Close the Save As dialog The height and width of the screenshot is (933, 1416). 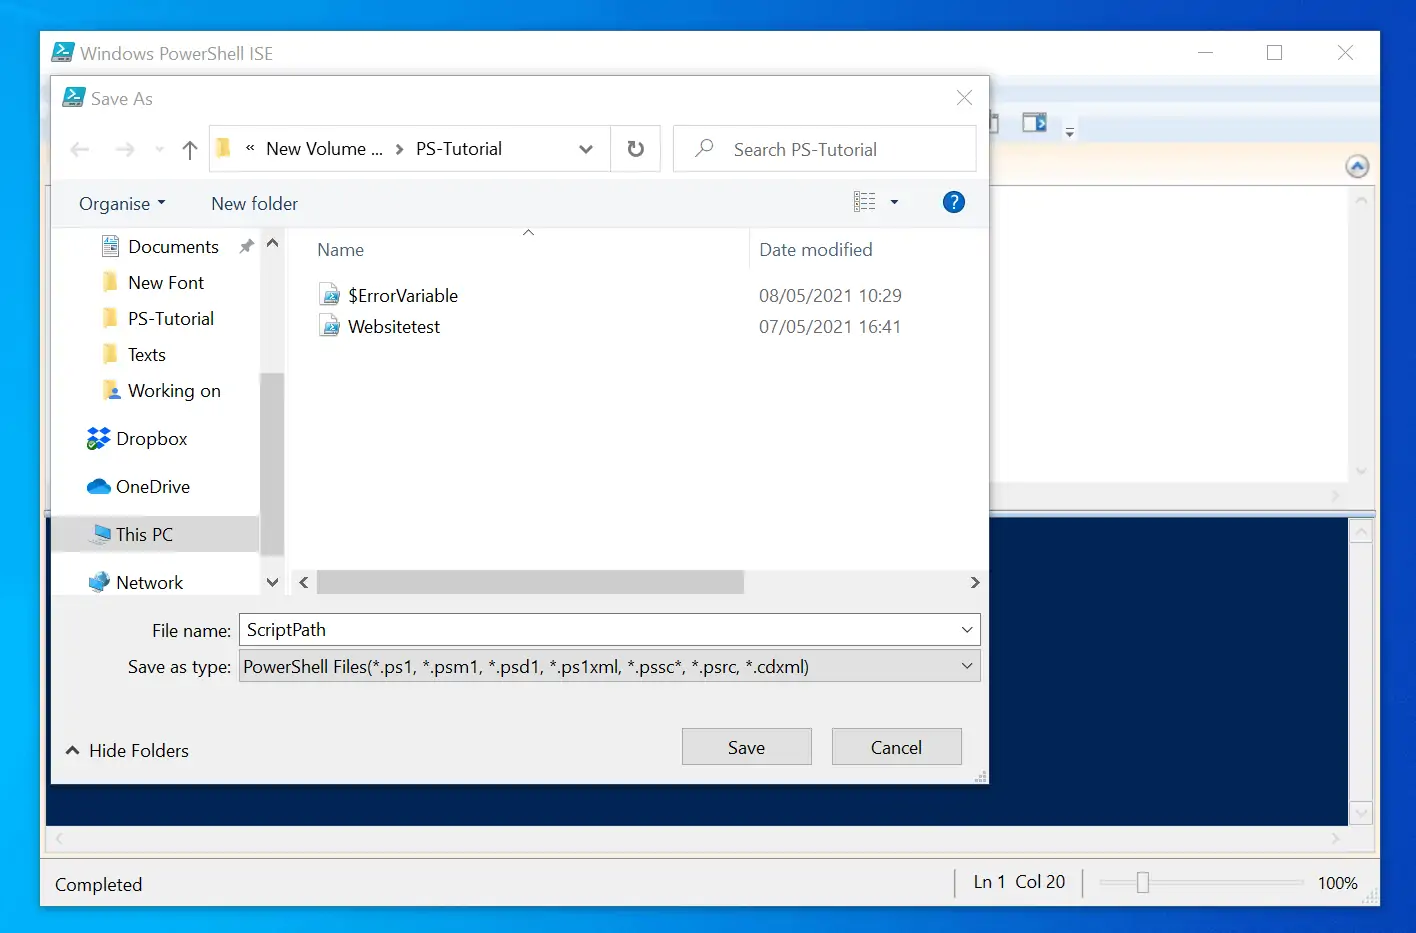(964, 98)
